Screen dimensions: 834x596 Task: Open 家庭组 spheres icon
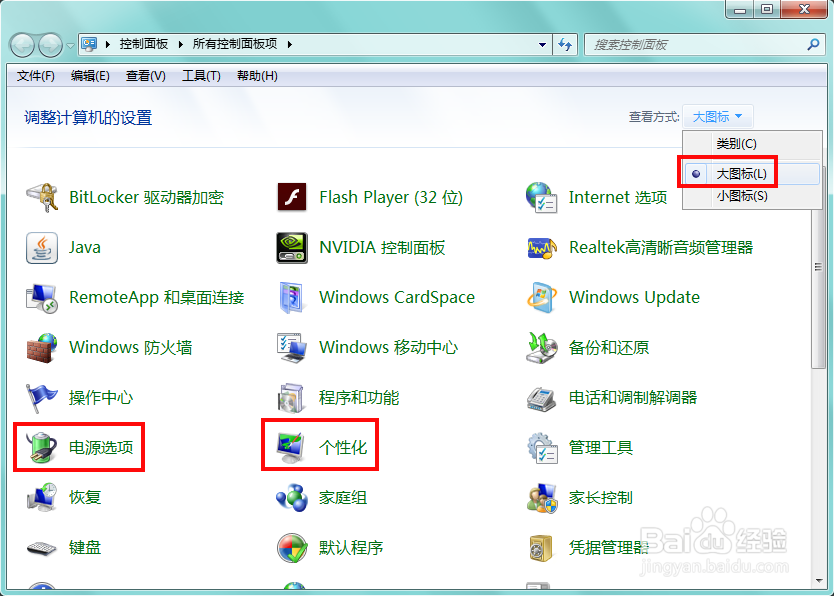pyautogui.click(x=291, y=498)
